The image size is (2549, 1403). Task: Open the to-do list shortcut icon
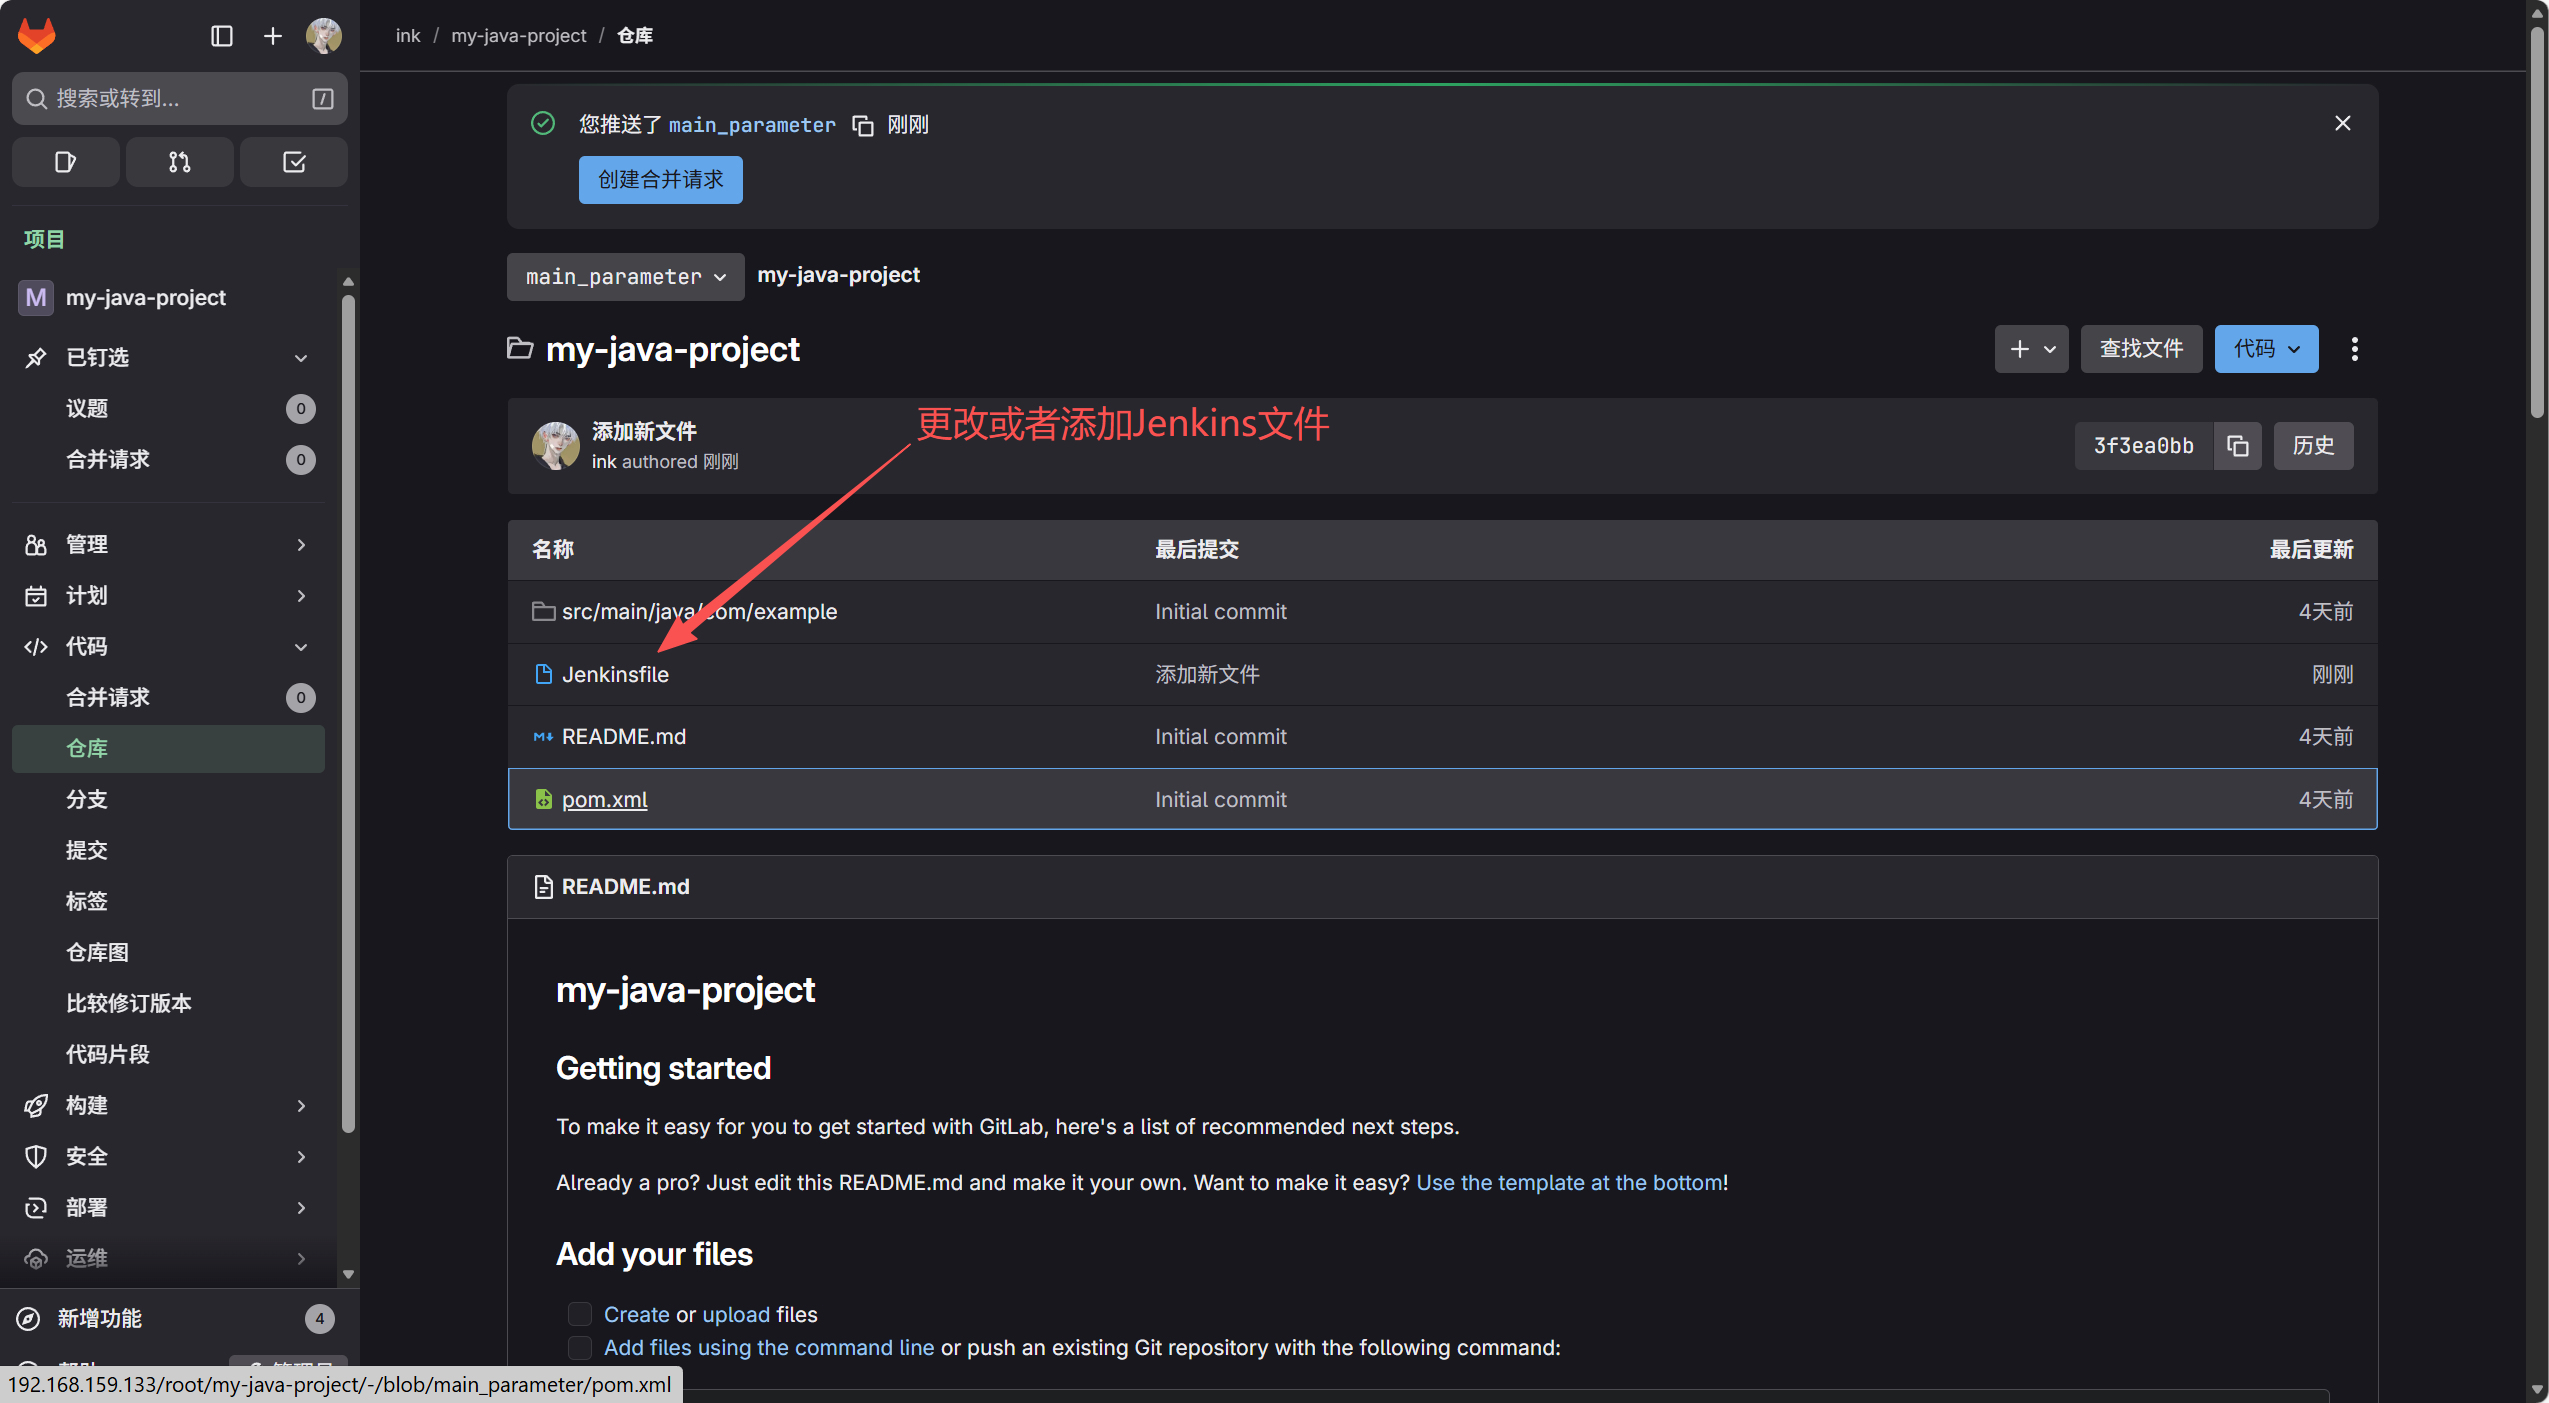coord(294,162)
